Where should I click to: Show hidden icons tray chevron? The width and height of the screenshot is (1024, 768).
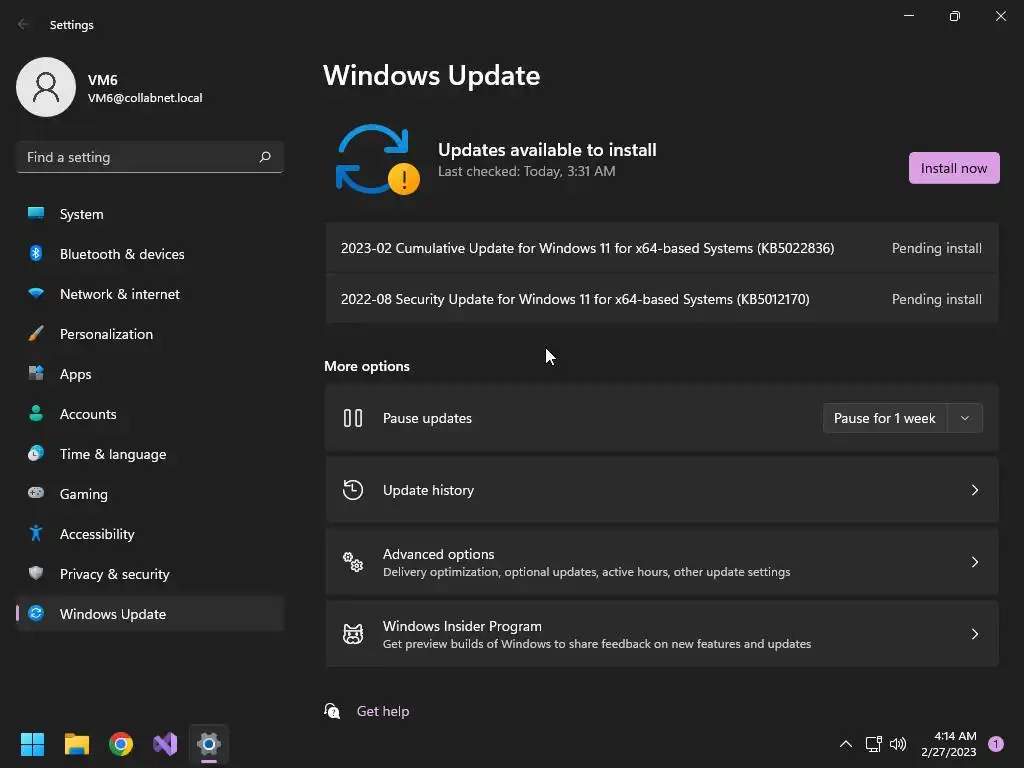845,744
